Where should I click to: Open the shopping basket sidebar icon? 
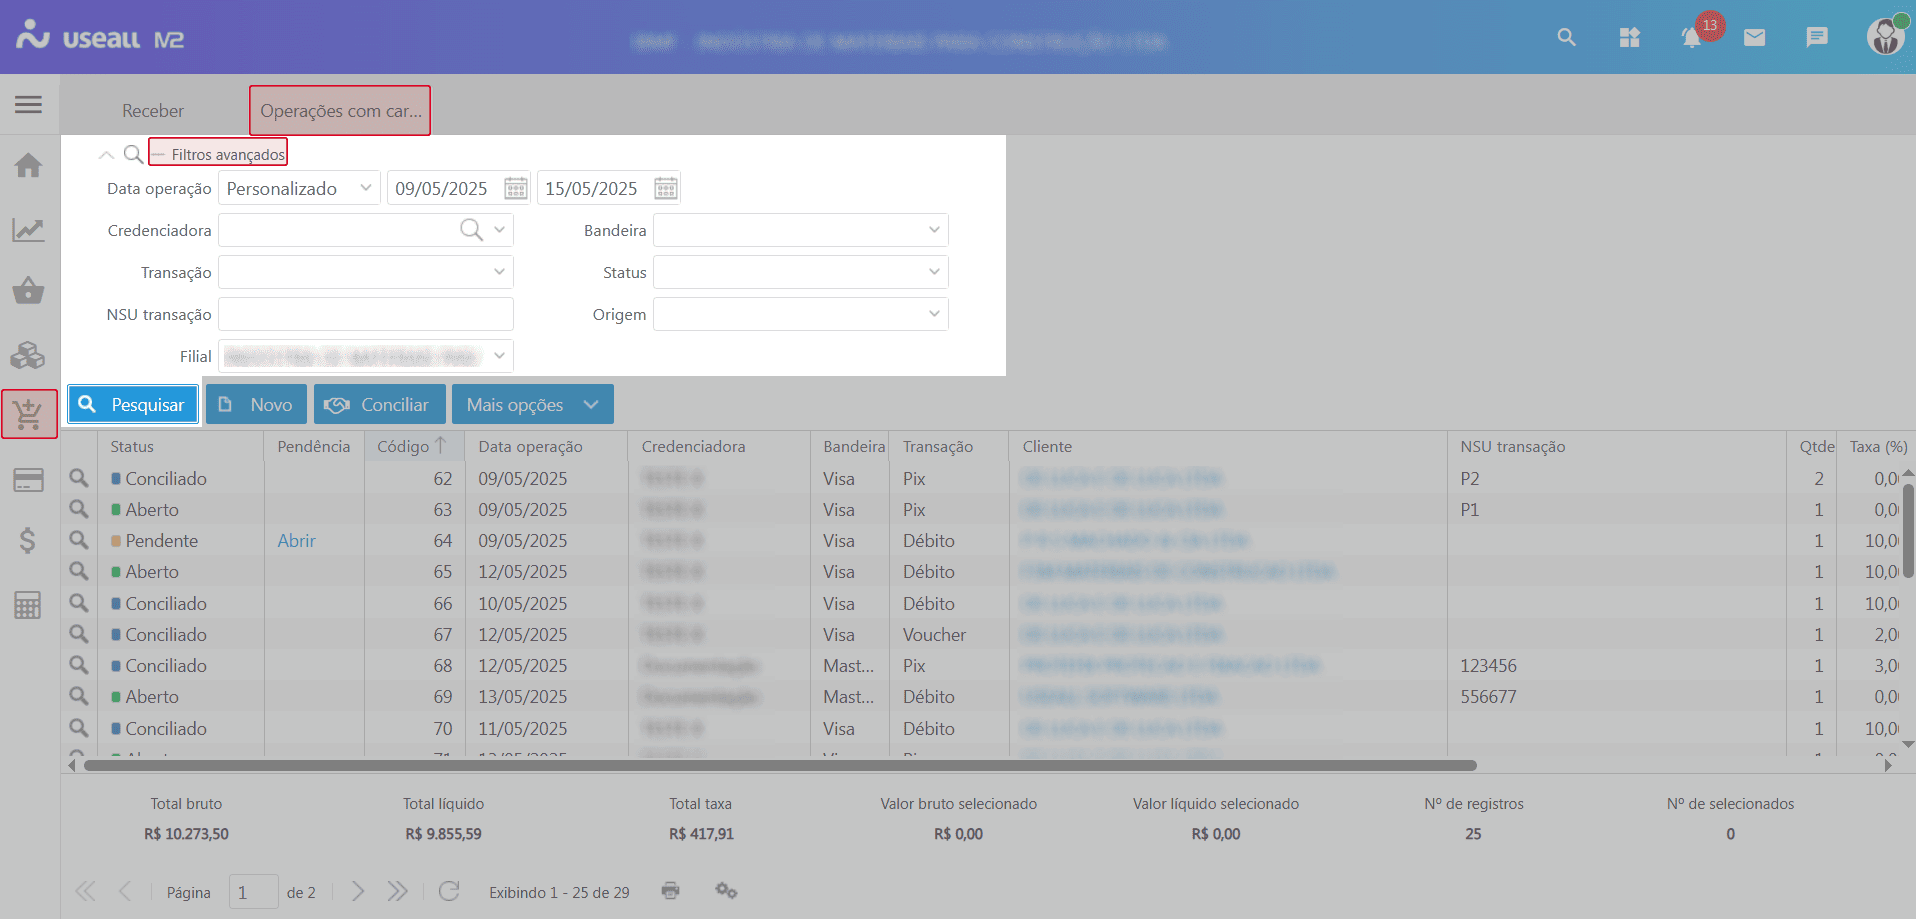(x=28, y=291)
